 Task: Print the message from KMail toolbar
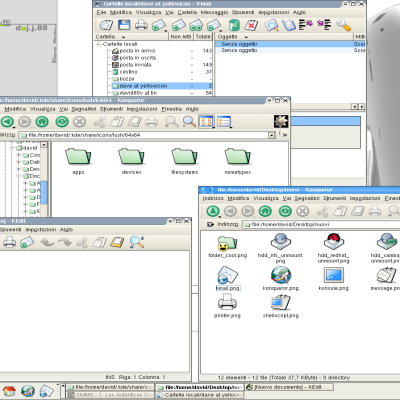pyautogui.click(x=141, y=25)
